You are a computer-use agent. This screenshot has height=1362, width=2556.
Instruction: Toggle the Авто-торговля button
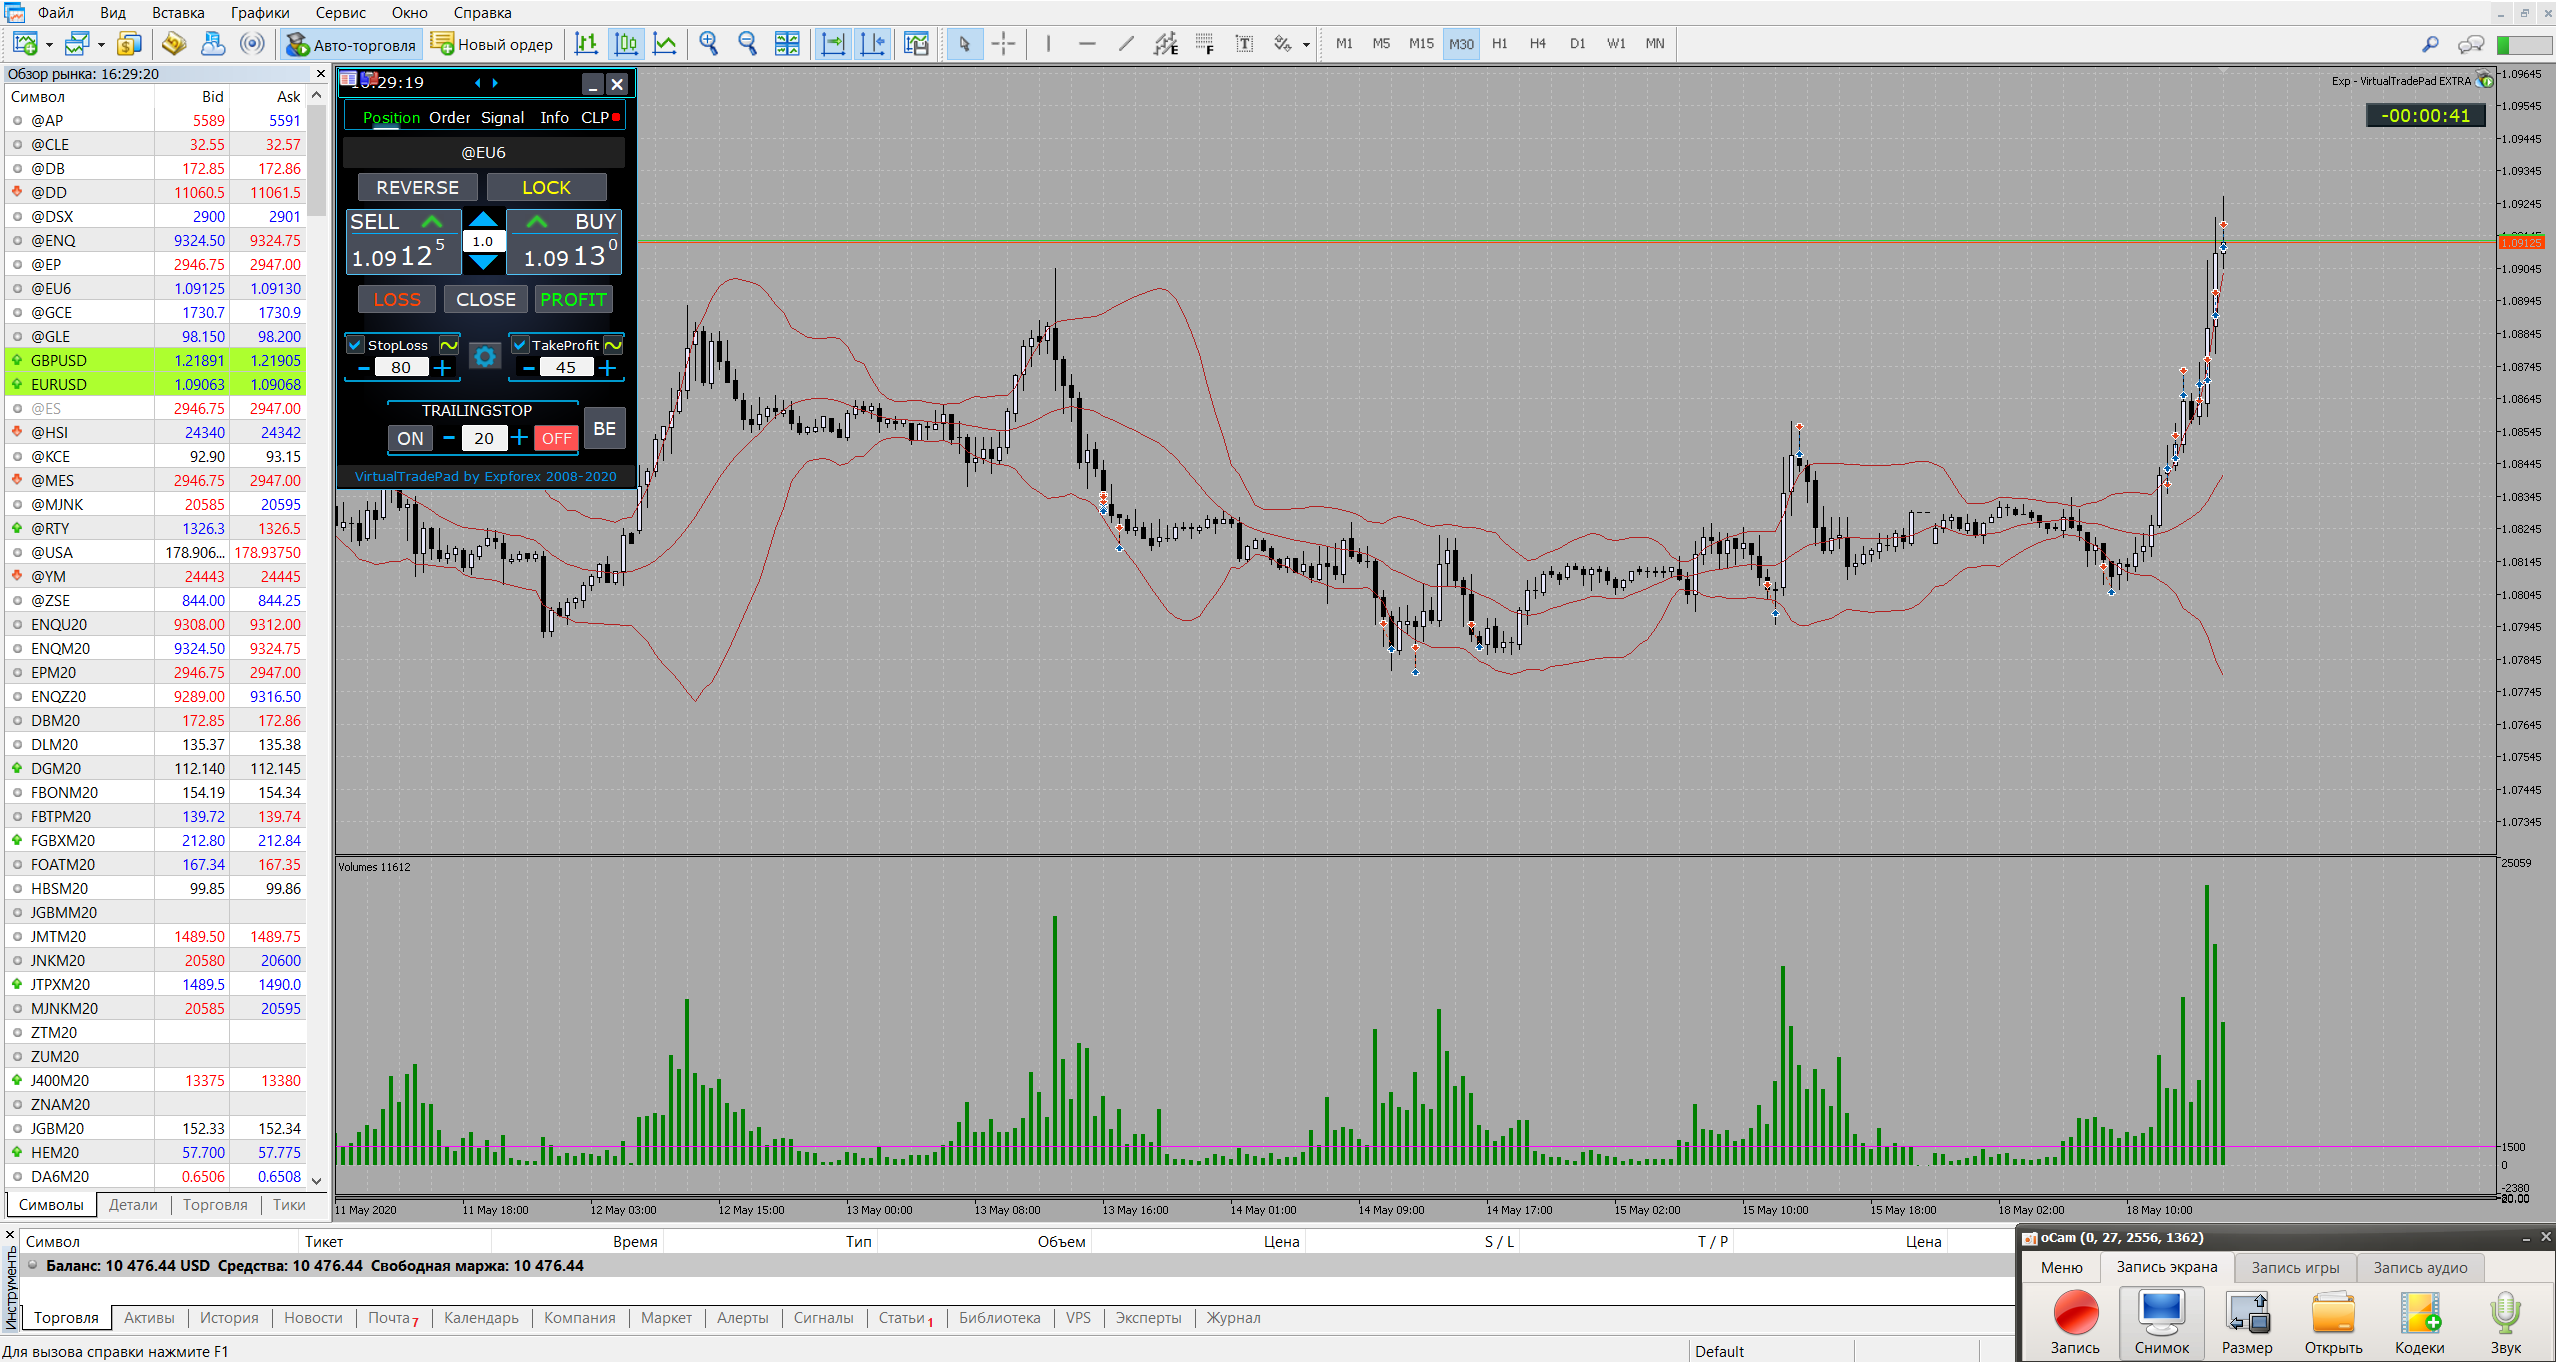tap(351, 44)
